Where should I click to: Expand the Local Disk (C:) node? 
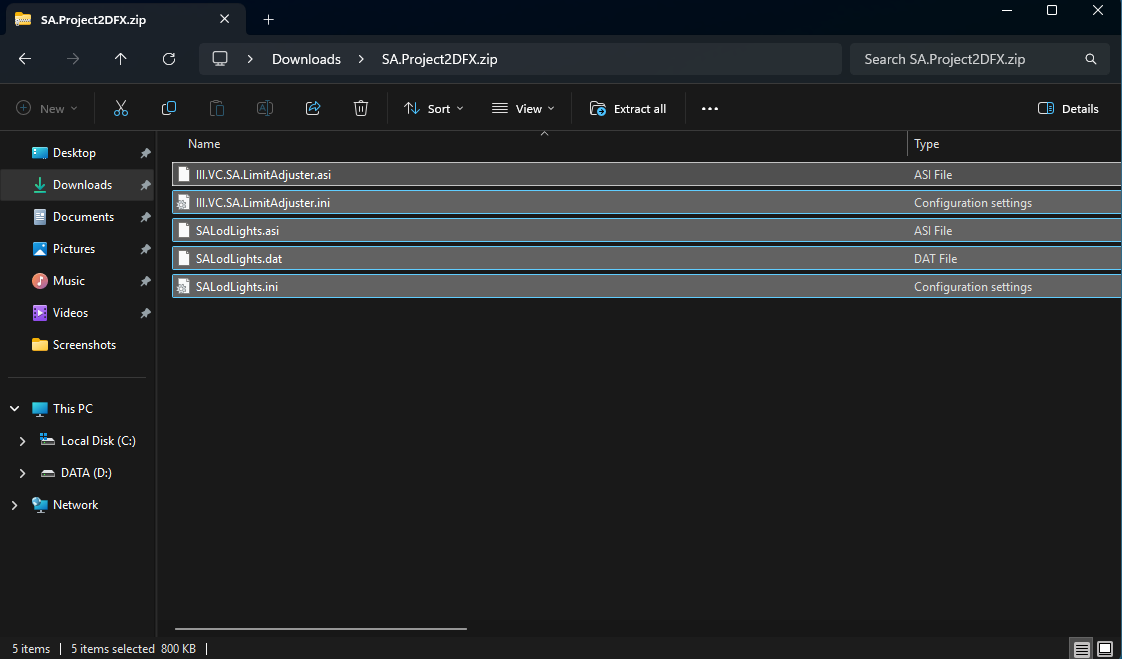tap(22, 441)
